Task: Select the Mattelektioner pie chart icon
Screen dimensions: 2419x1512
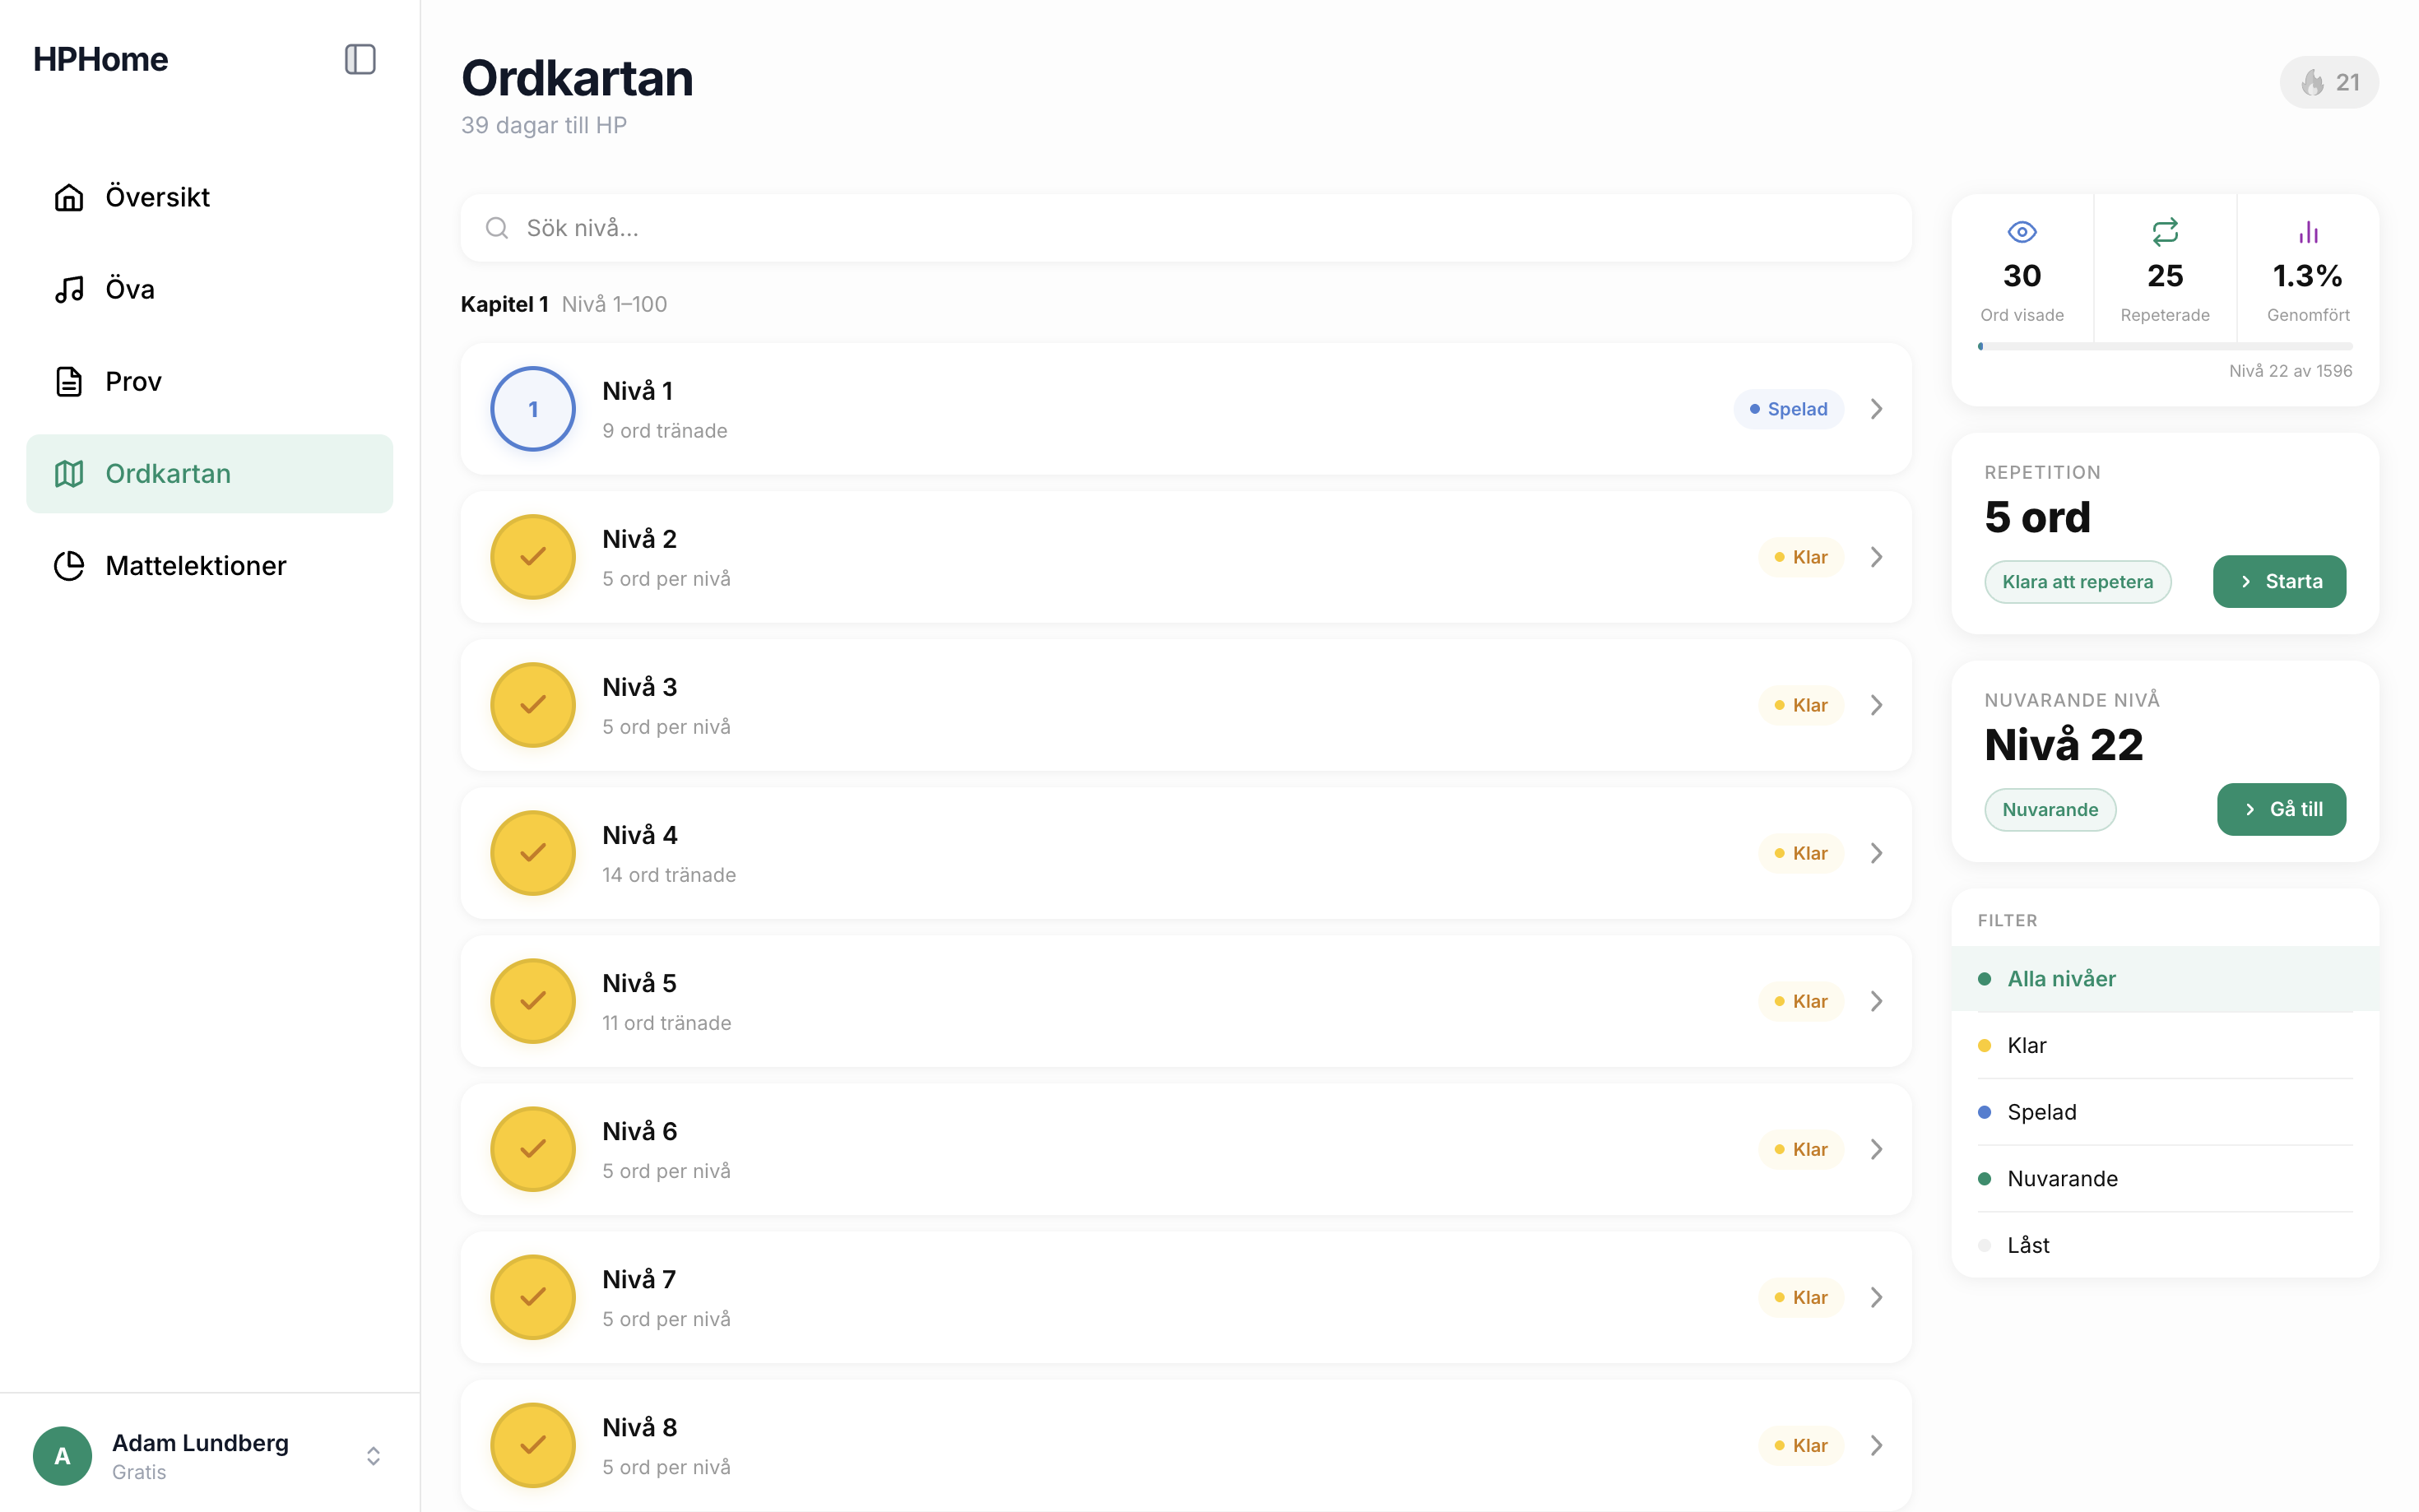Action: click(68, 565)
